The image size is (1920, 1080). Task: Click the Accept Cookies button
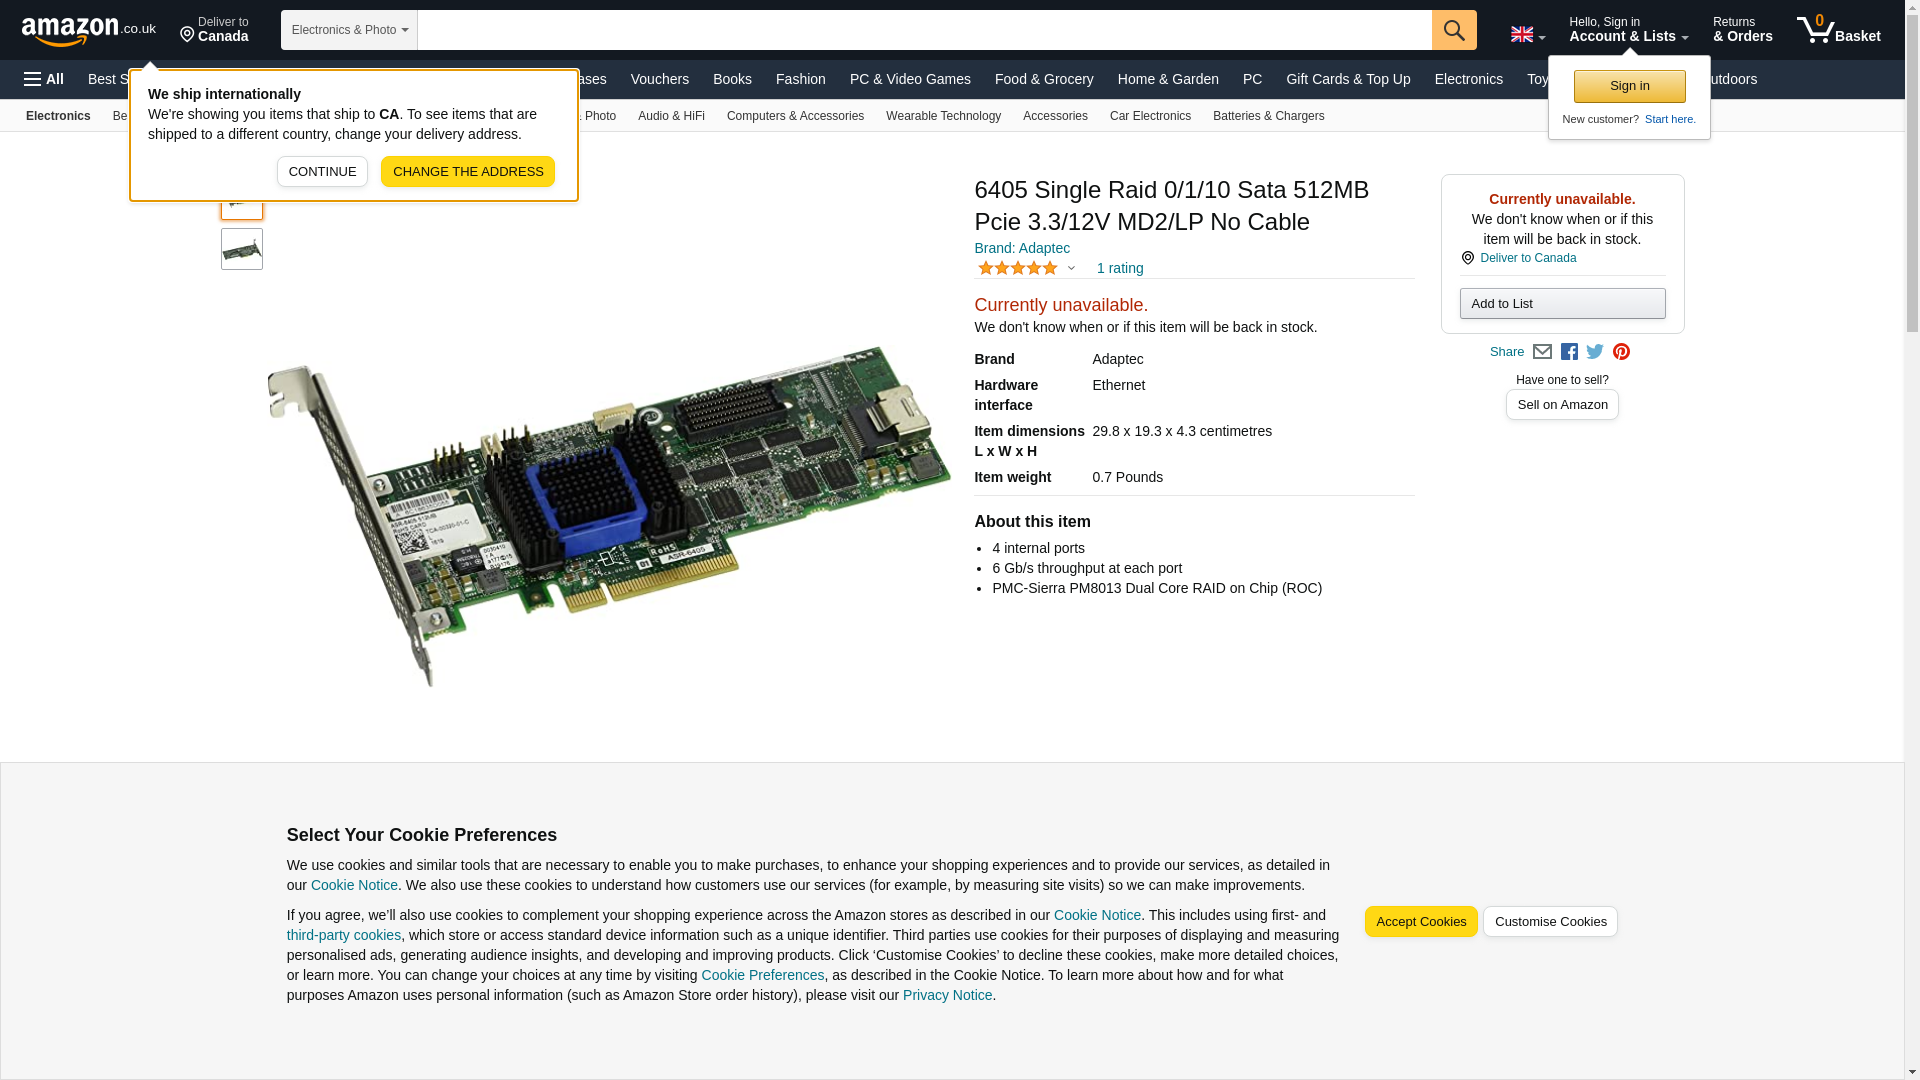click(1421, 922)
